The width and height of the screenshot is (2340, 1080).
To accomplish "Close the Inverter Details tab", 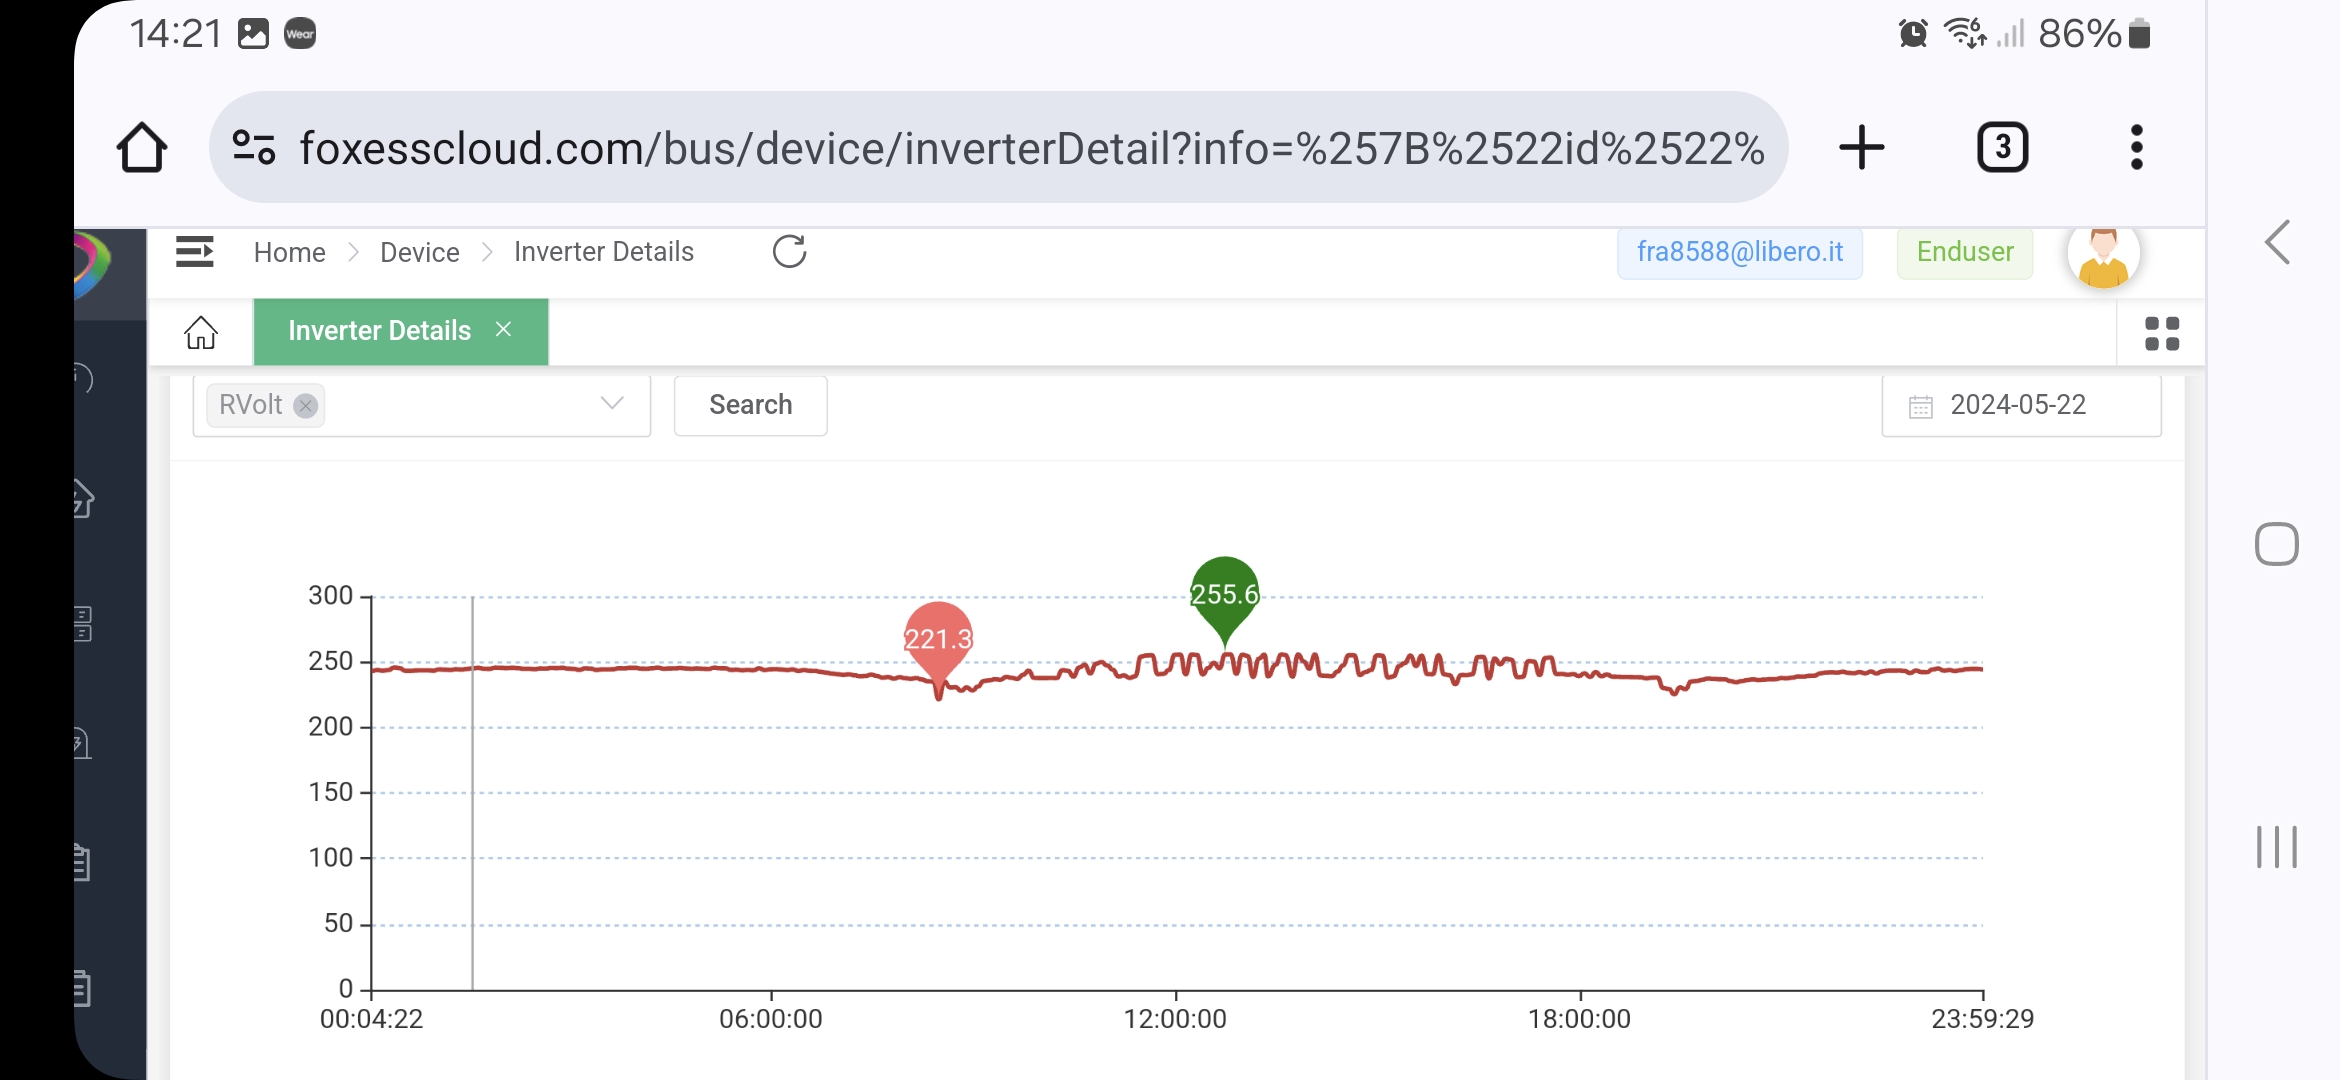I will (504, 330).
